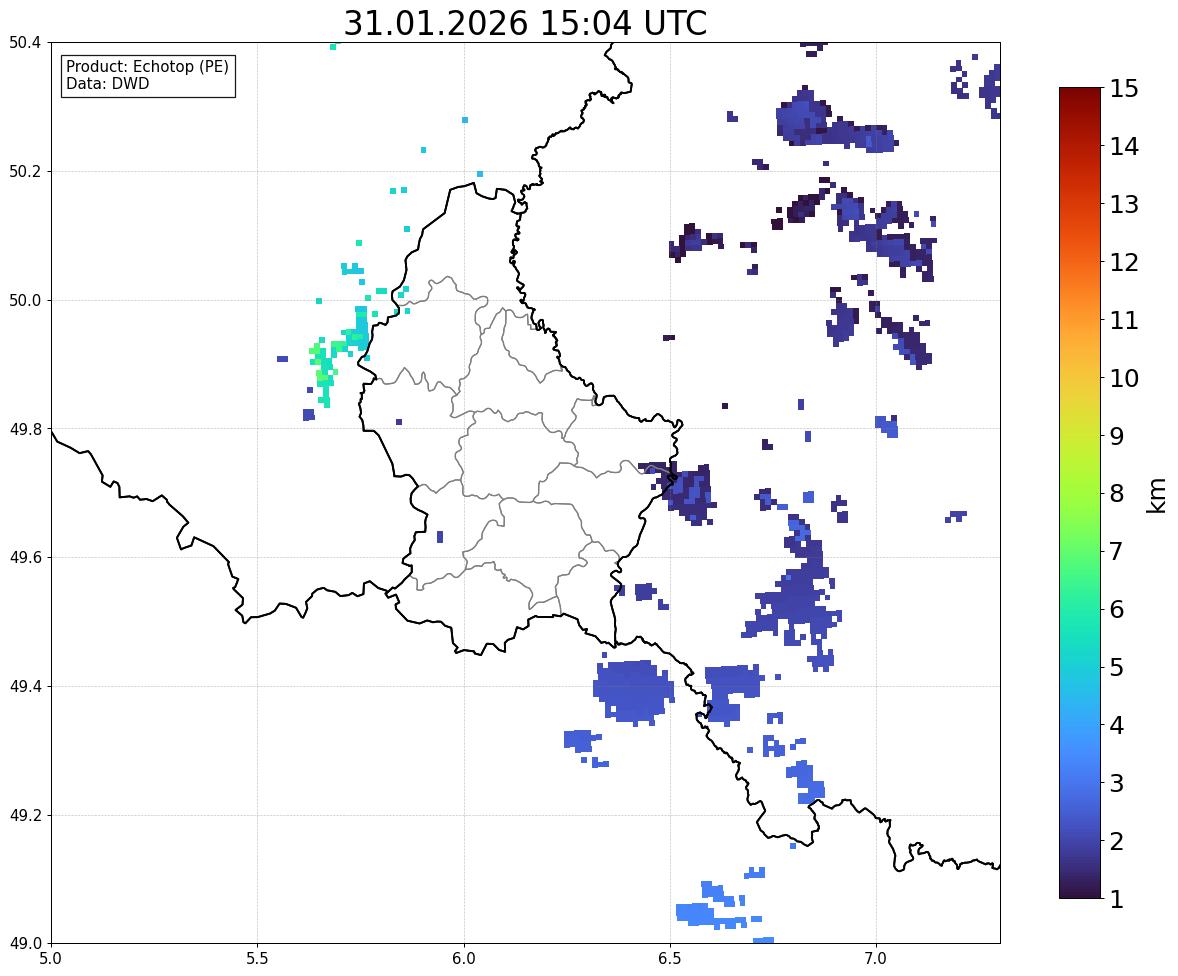Click colorbar tick label 10
Viewport: 1178px width, 976px height.
[x=1124, y=378]
